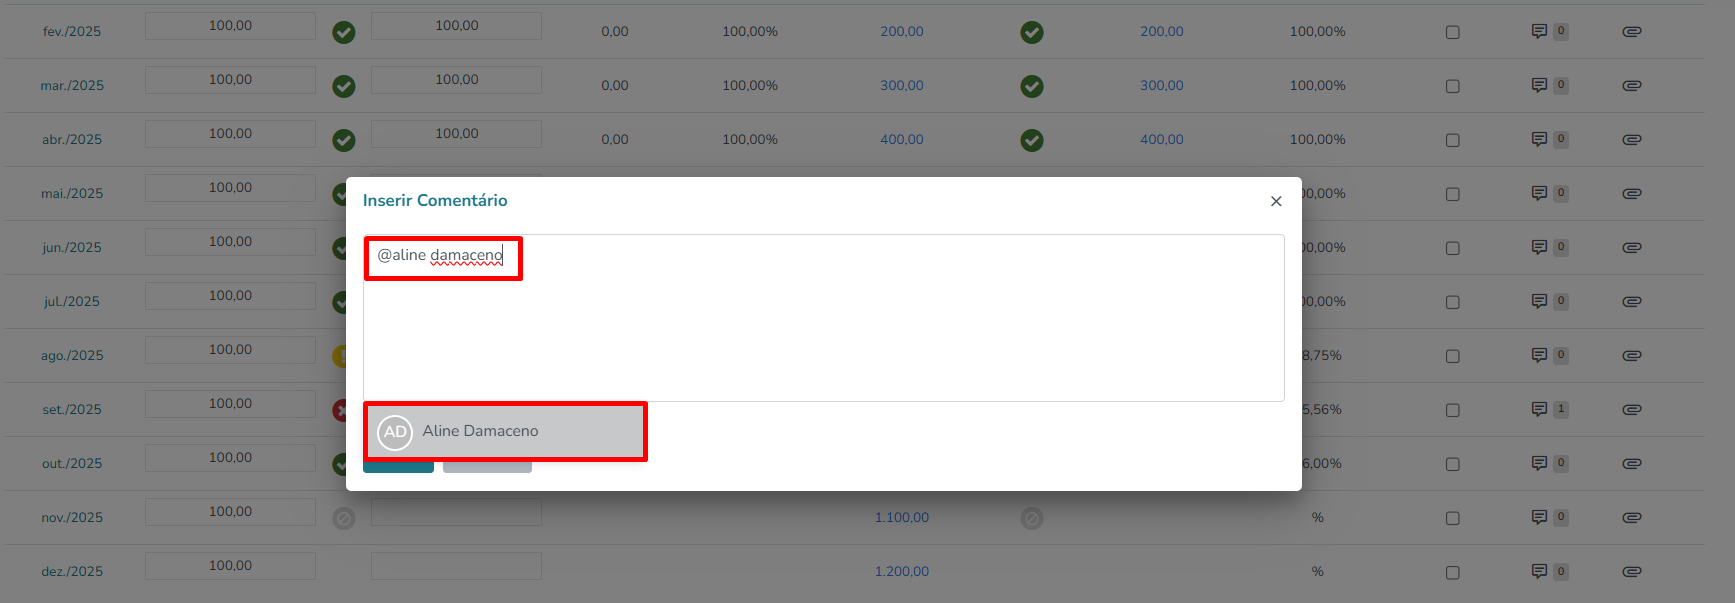Open attachment paperclip for mar./2025 row
This screenshot has width=1735, height=603.
click(x=1632, y=85)
